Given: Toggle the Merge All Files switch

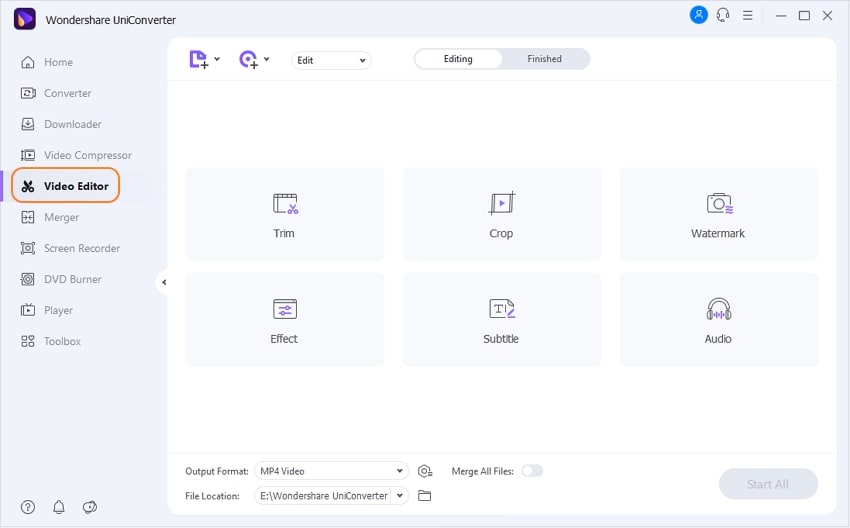Looking at the screenshot, I should (532, 471).
